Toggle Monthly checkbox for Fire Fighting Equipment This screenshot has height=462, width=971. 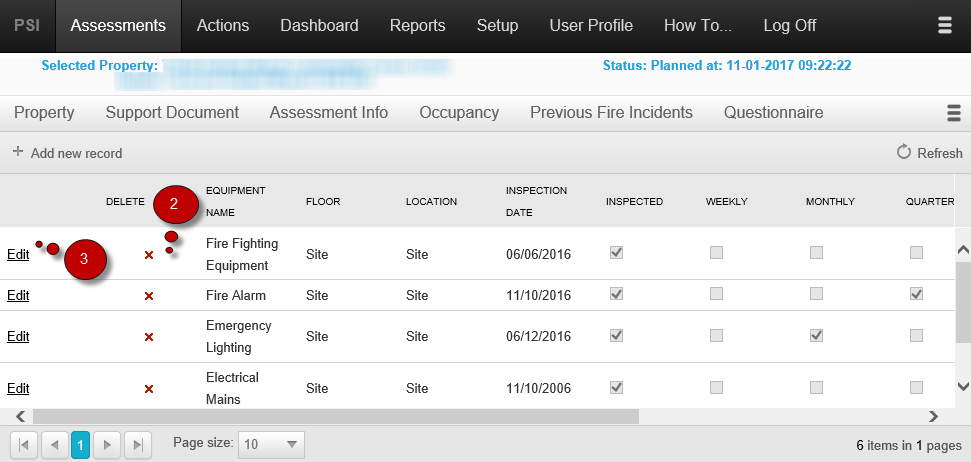click(816, 253)
